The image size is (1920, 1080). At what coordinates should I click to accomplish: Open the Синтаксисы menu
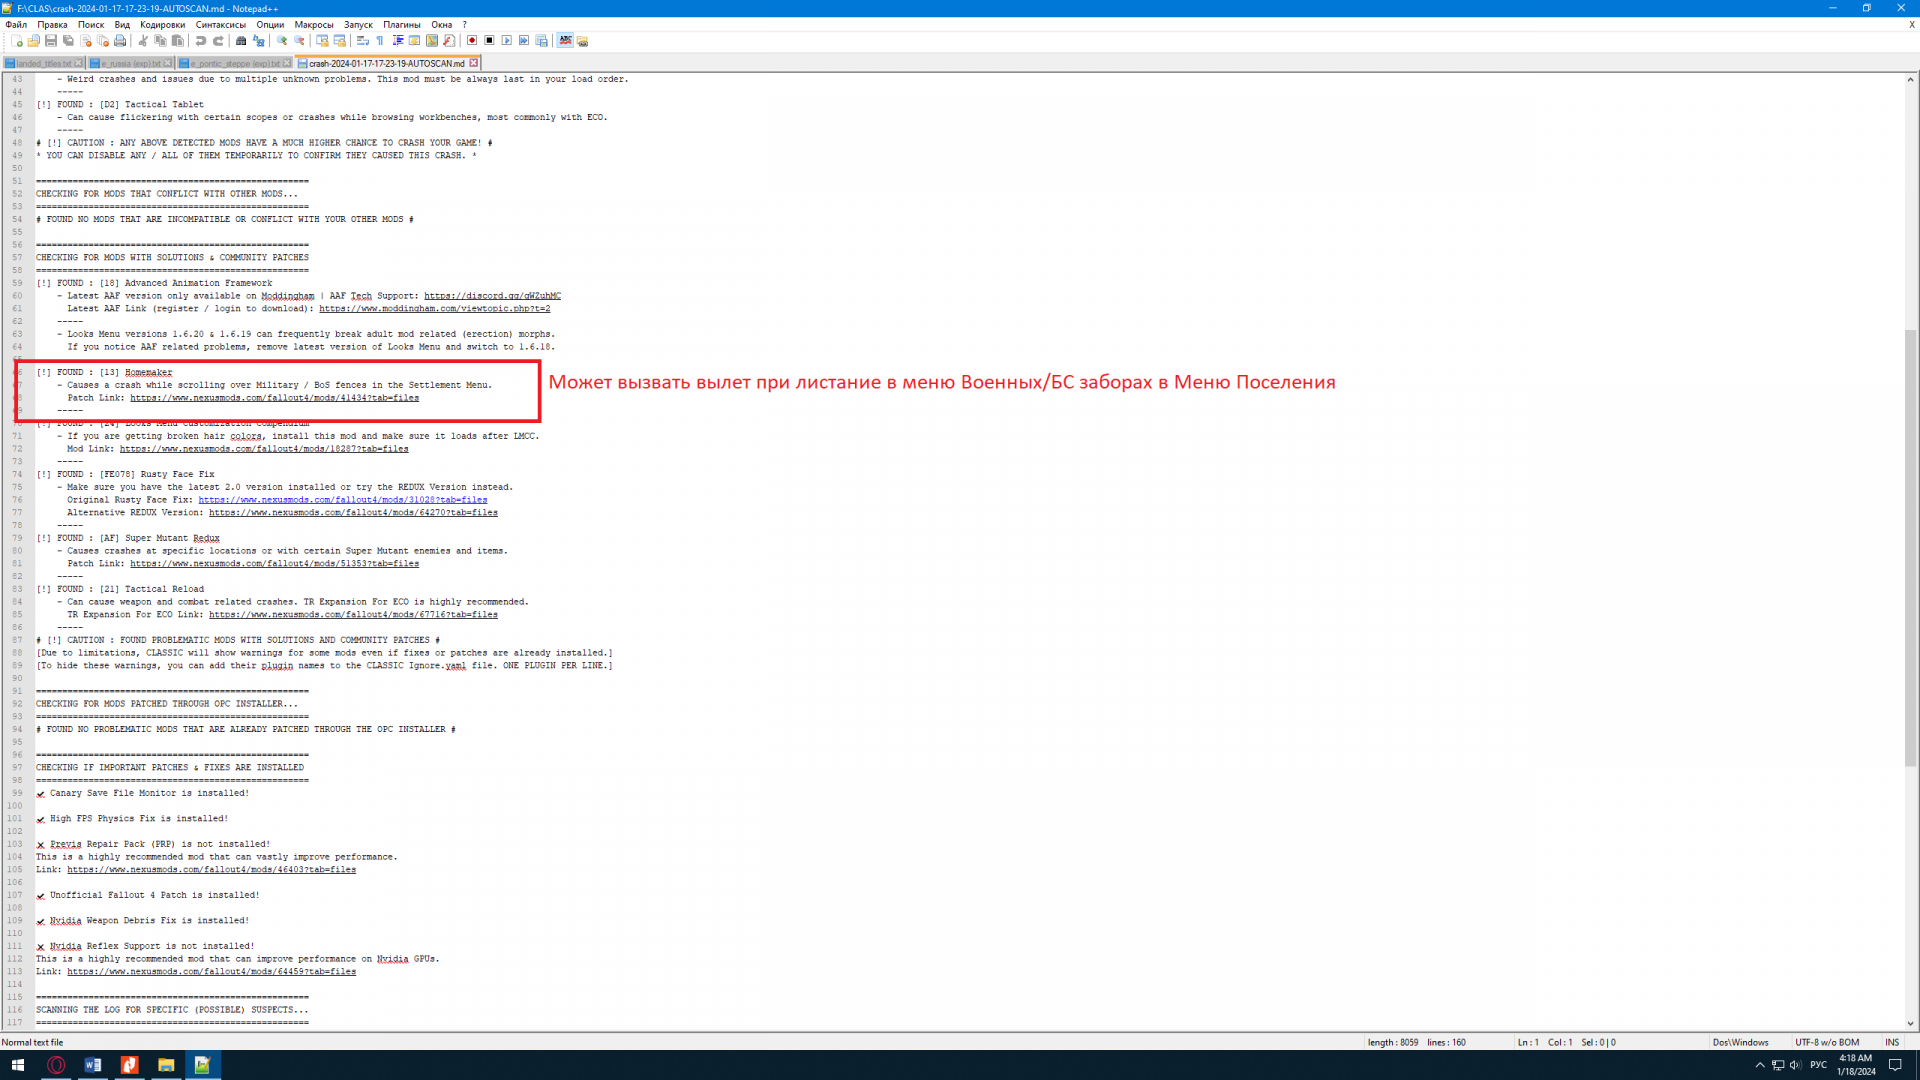220,25
